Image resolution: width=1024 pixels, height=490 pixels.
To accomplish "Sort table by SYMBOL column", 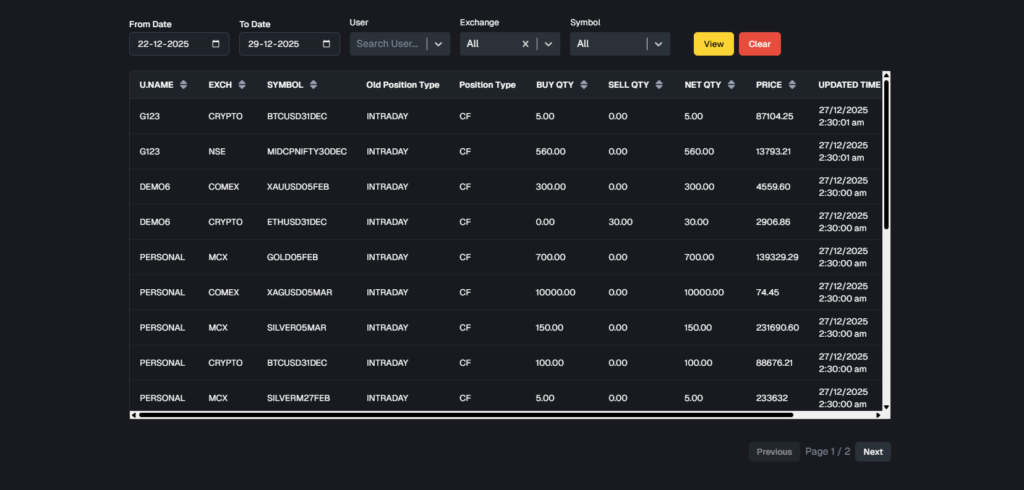I will (313, 85).
